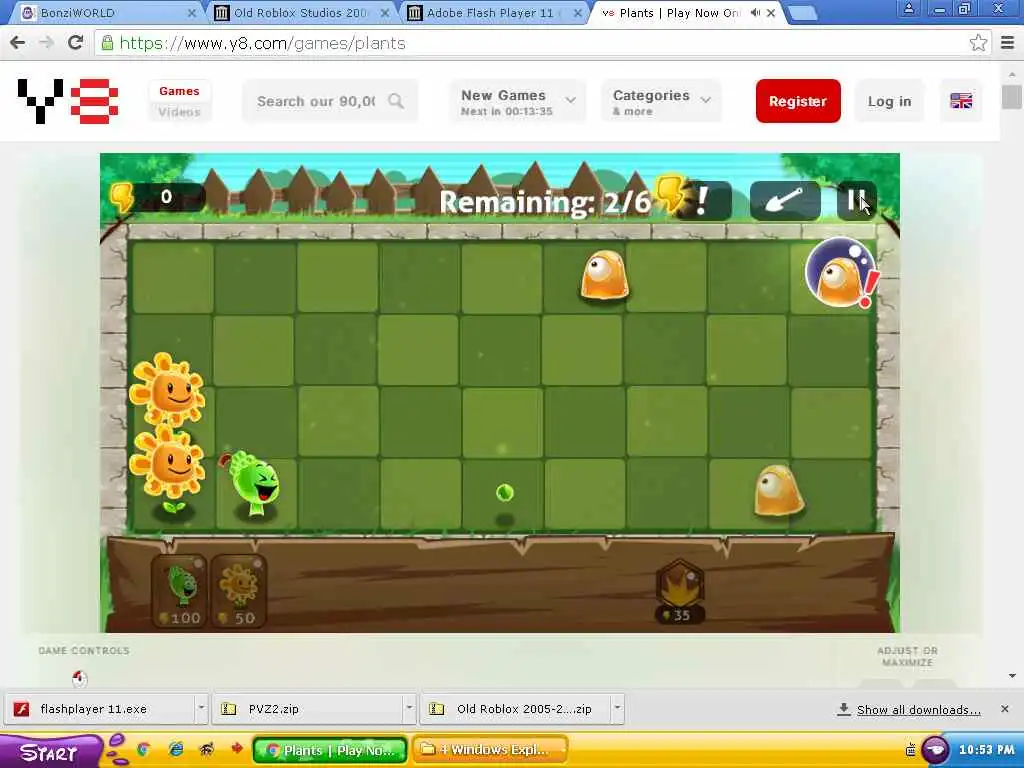
Task: Click the green pea projectile
Action: (x=504, y=492)
